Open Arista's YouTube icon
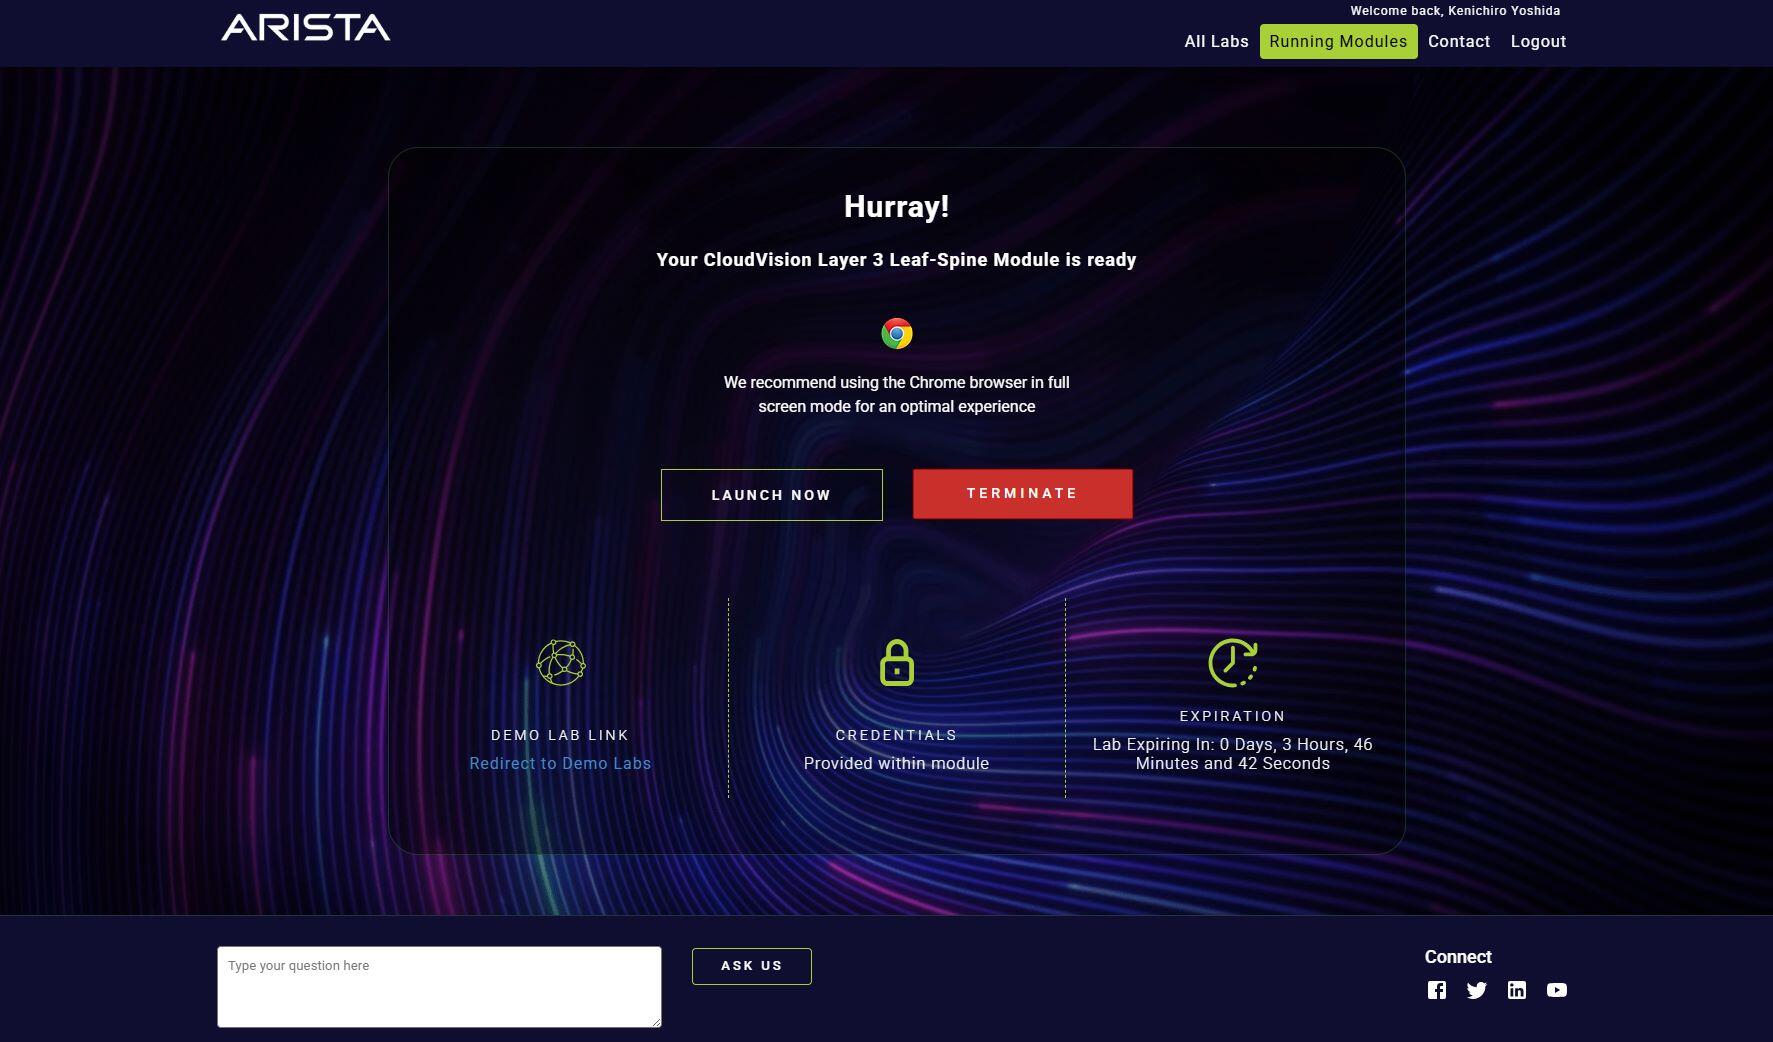The image size is (1773, 1042). pos(1557,990)
